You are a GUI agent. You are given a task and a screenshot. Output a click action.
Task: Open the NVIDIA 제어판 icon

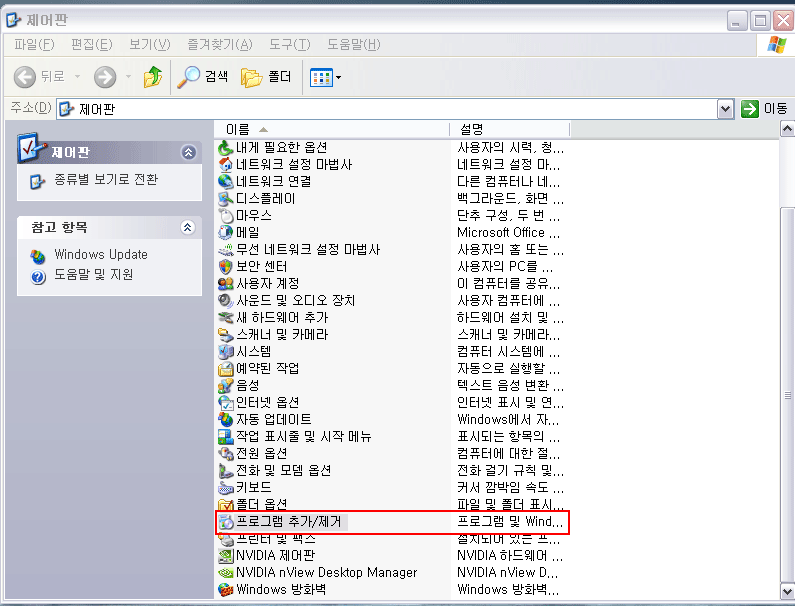click(225, 555)
